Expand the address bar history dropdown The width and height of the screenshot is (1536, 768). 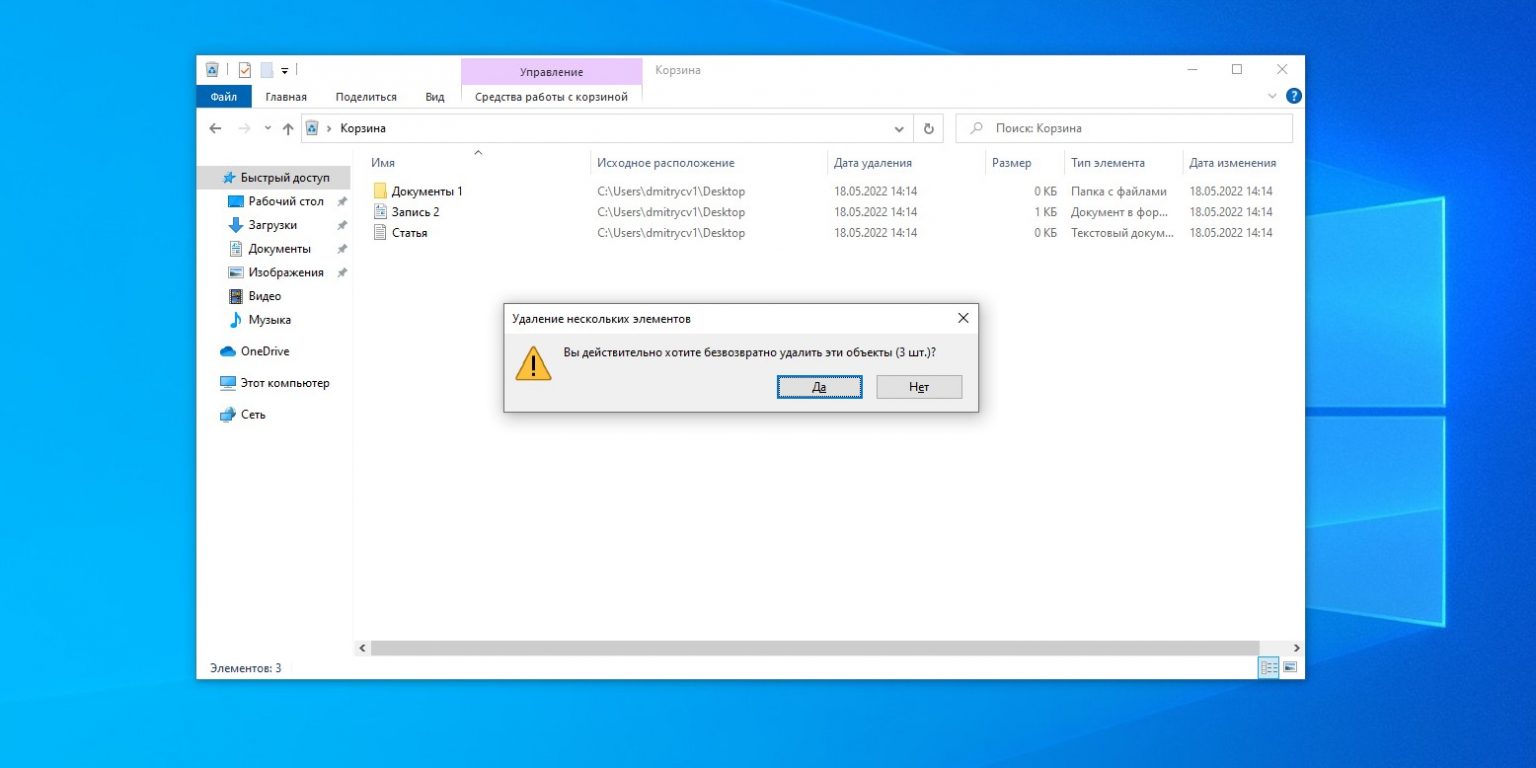[898, 128]
